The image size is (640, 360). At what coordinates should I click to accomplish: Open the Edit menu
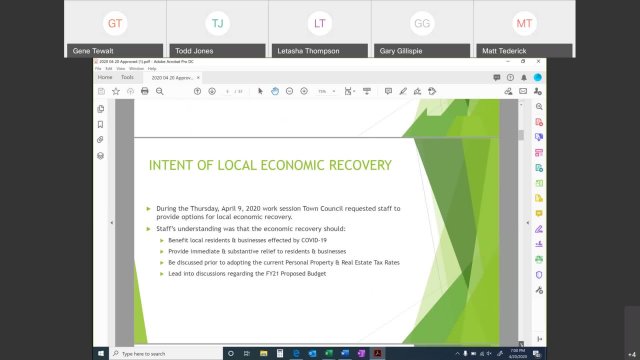pos(109,69)
